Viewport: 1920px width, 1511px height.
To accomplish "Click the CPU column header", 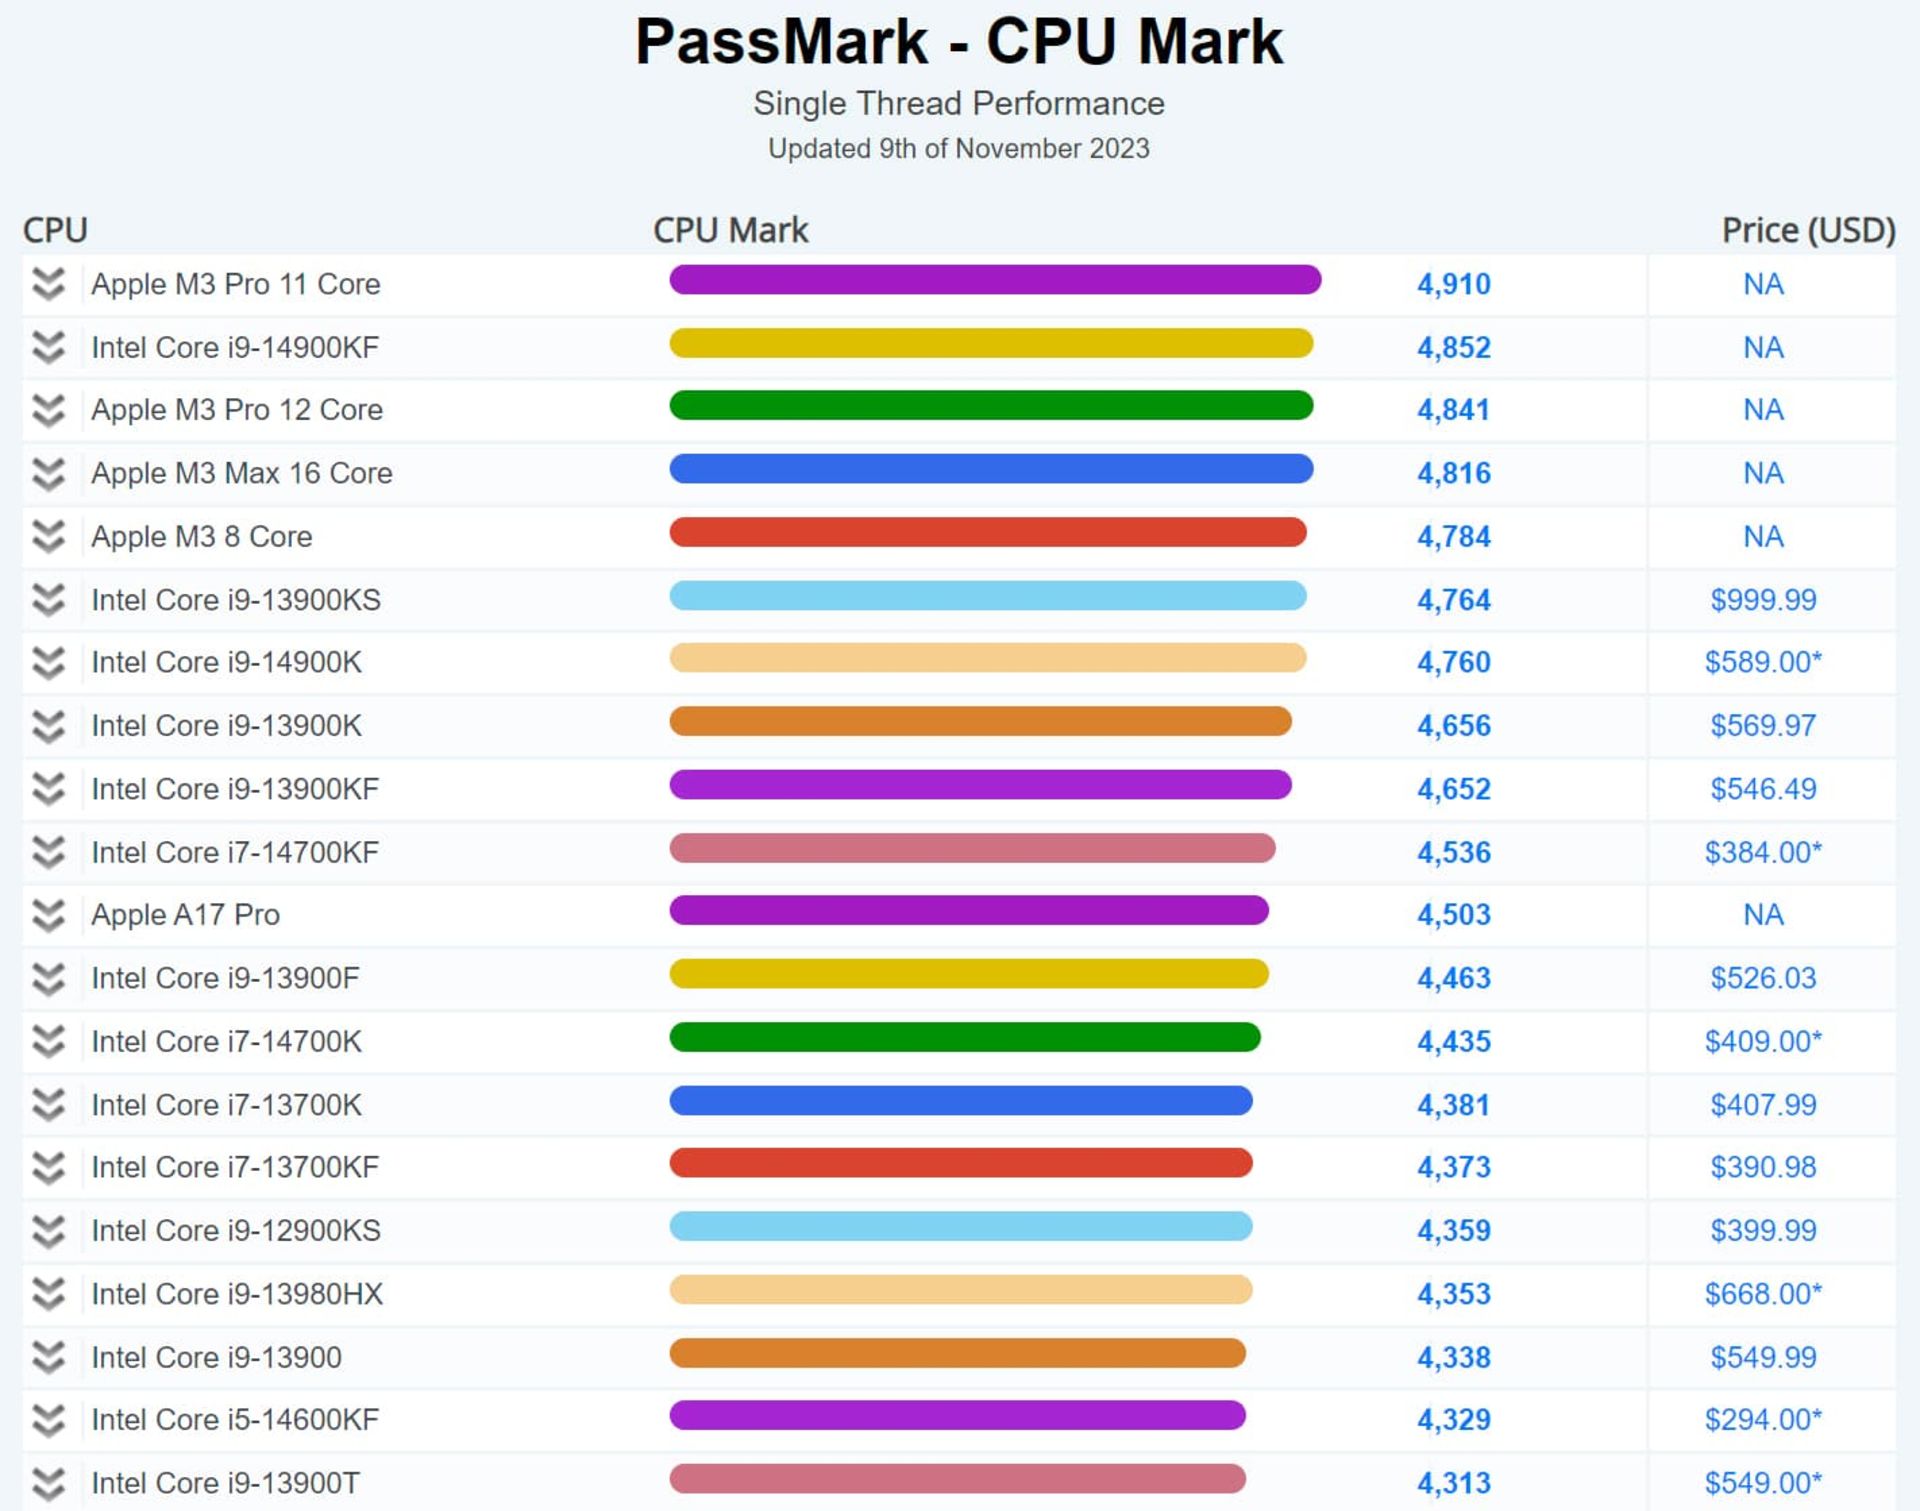I will [55, 231].
